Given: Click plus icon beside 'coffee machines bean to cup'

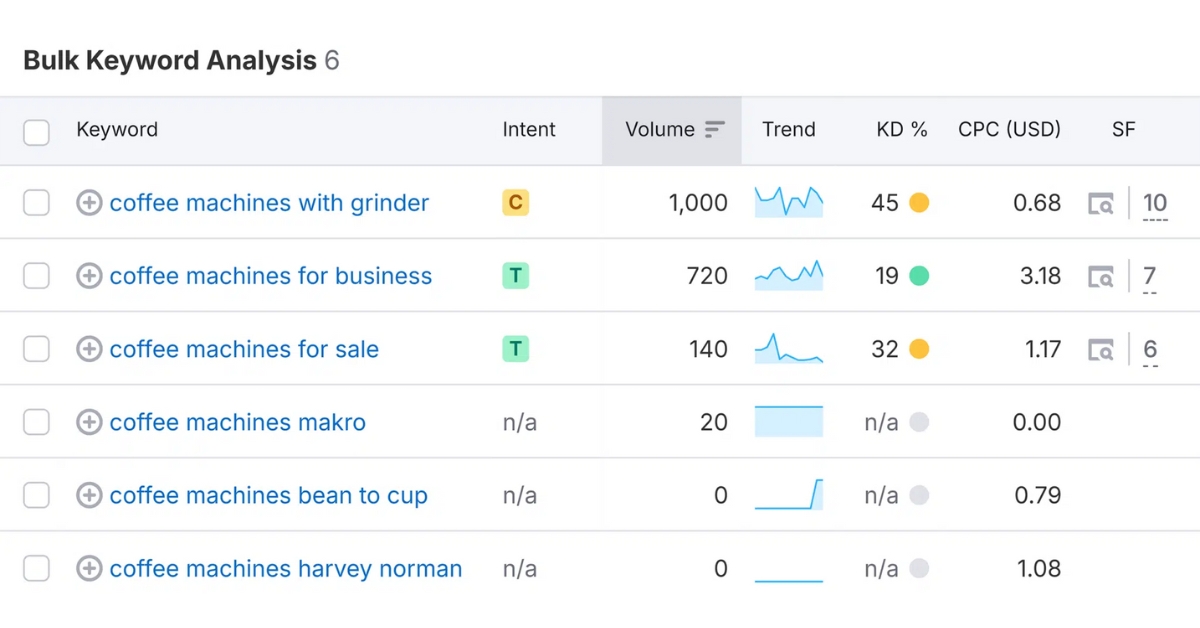Looking at the screenshot, I should click(x=89, y=495).
